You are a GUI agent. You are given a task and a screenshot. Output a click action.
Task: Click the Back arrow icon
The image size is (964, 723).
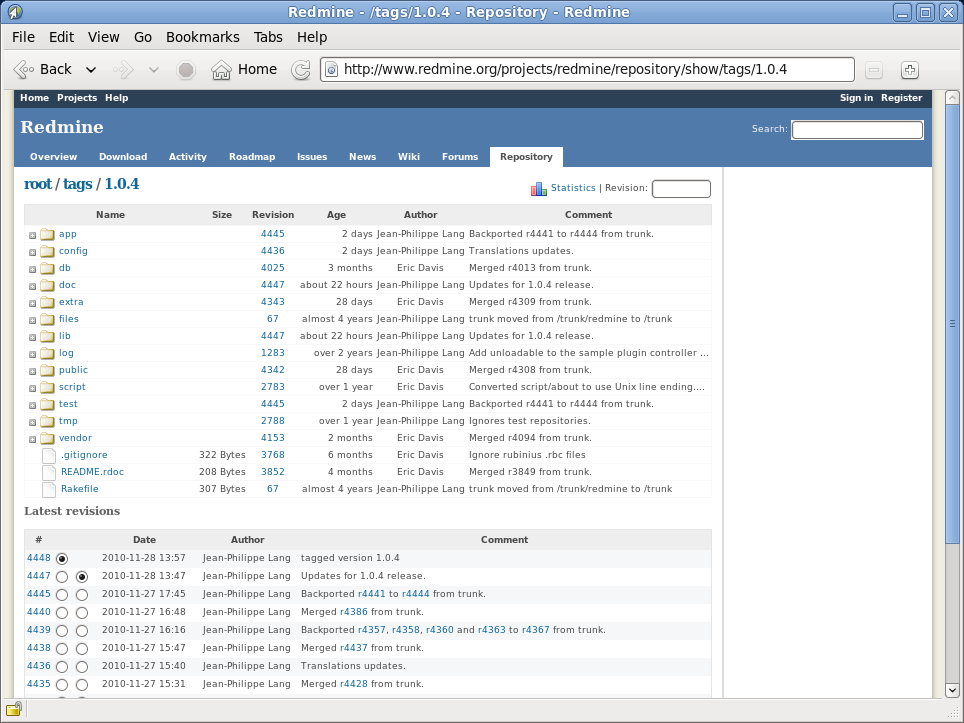pos(23,69)
